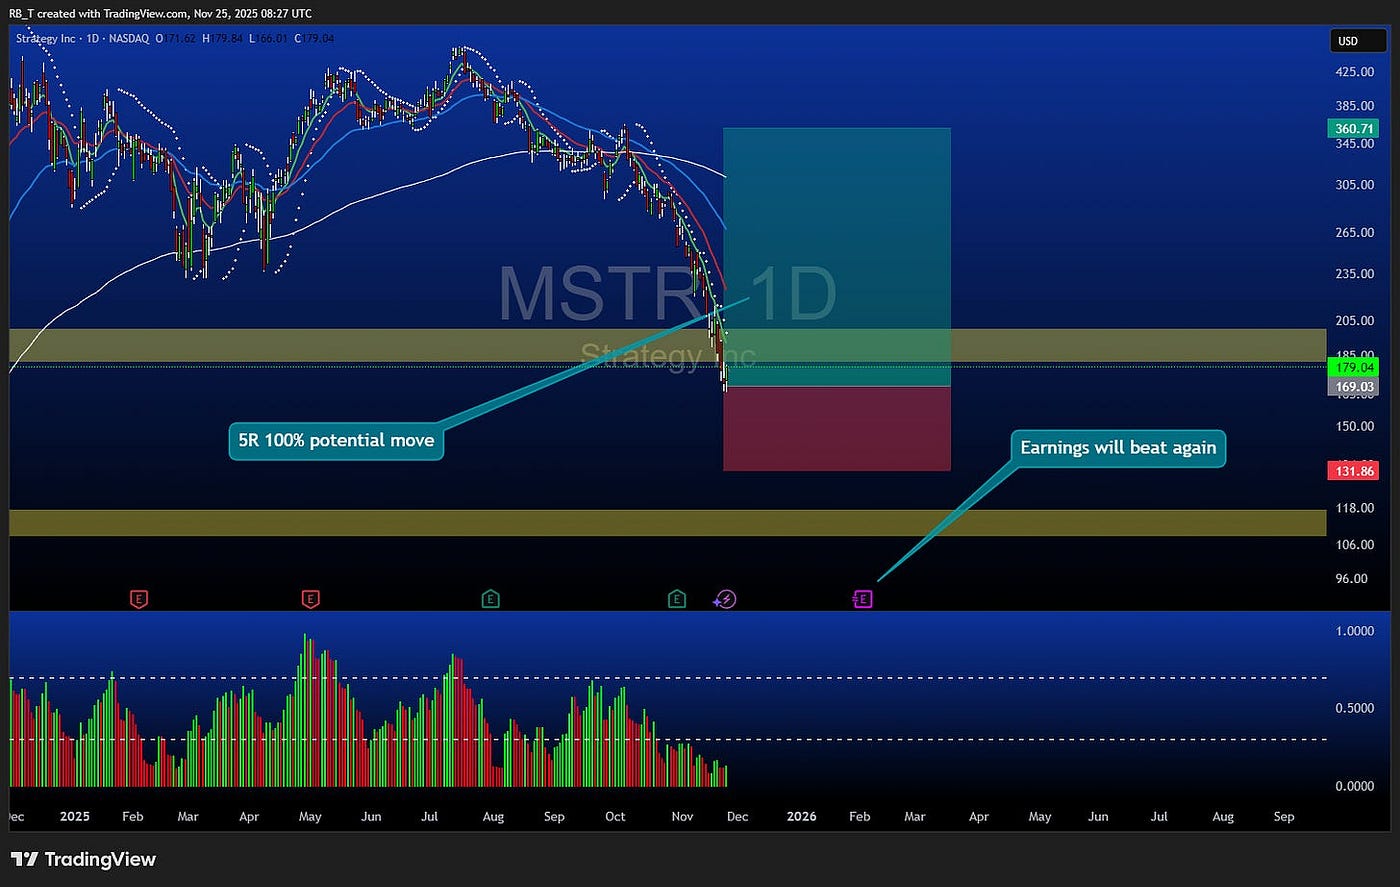Image resolution: width=1400 pixels, height=887 pixels.
Task: Click the 106.00 price axis label
Action: tap(1354, 545)
